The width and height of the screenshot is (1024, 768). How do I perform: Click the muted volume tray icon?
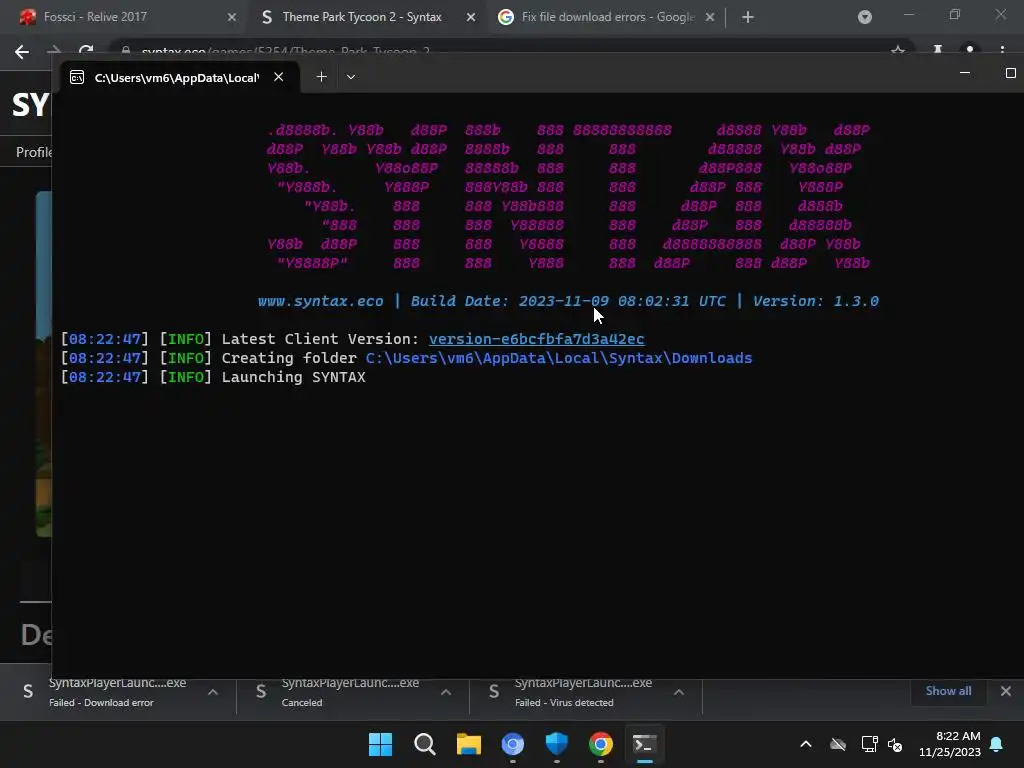coord(895,744)
